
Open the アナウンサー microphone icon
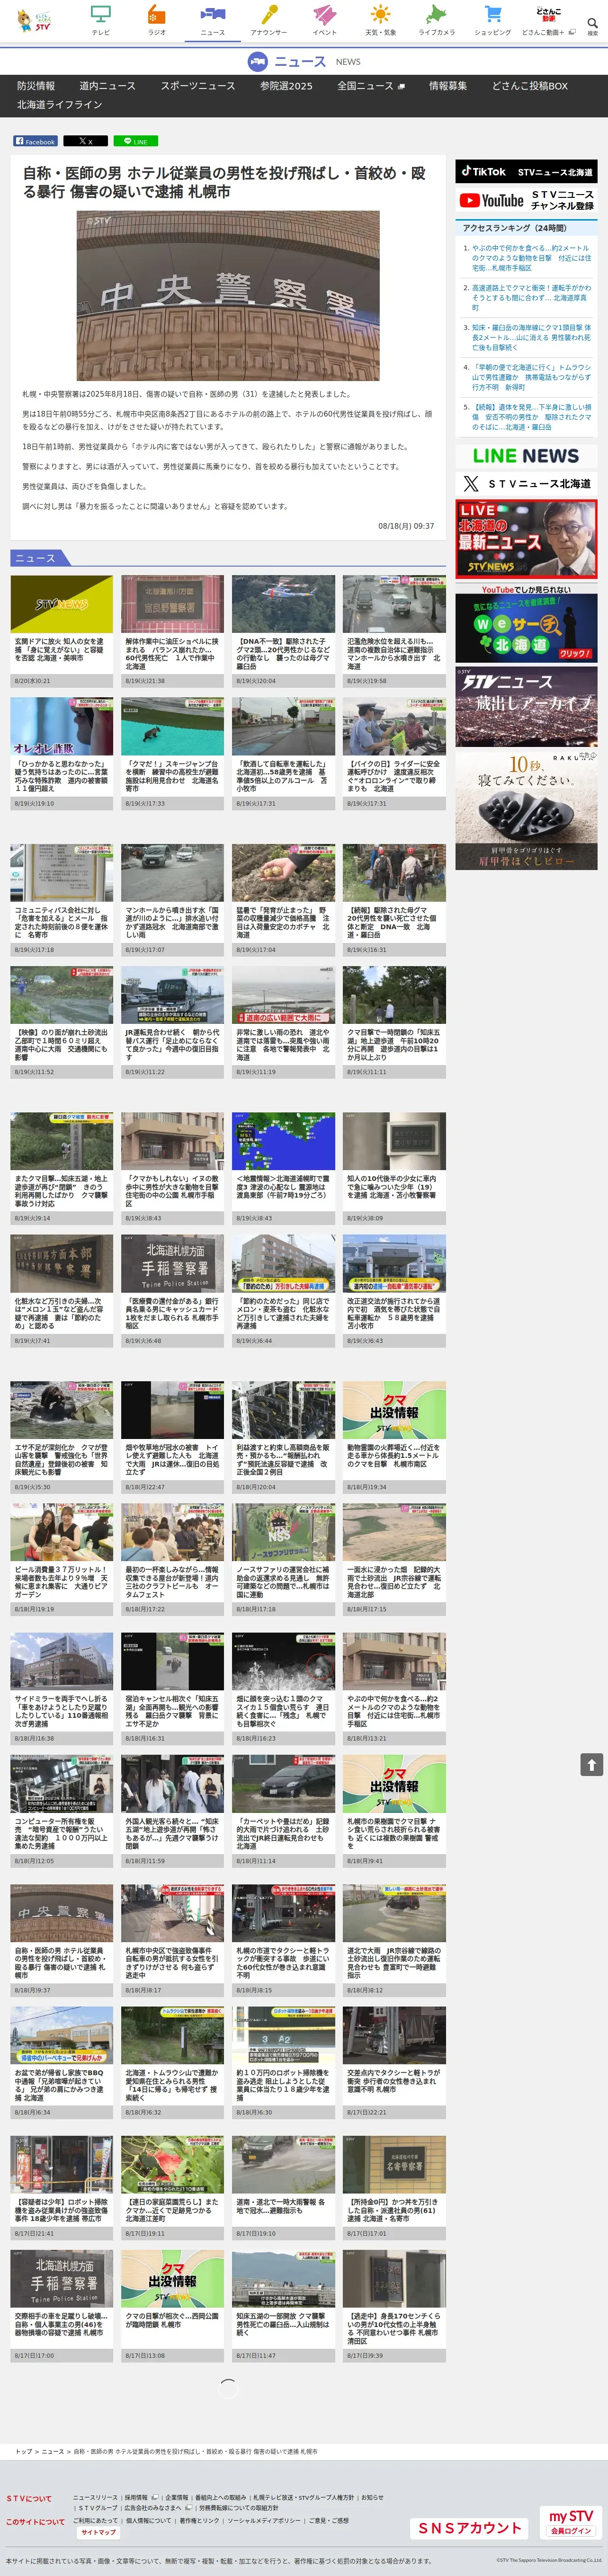(268, 20)
